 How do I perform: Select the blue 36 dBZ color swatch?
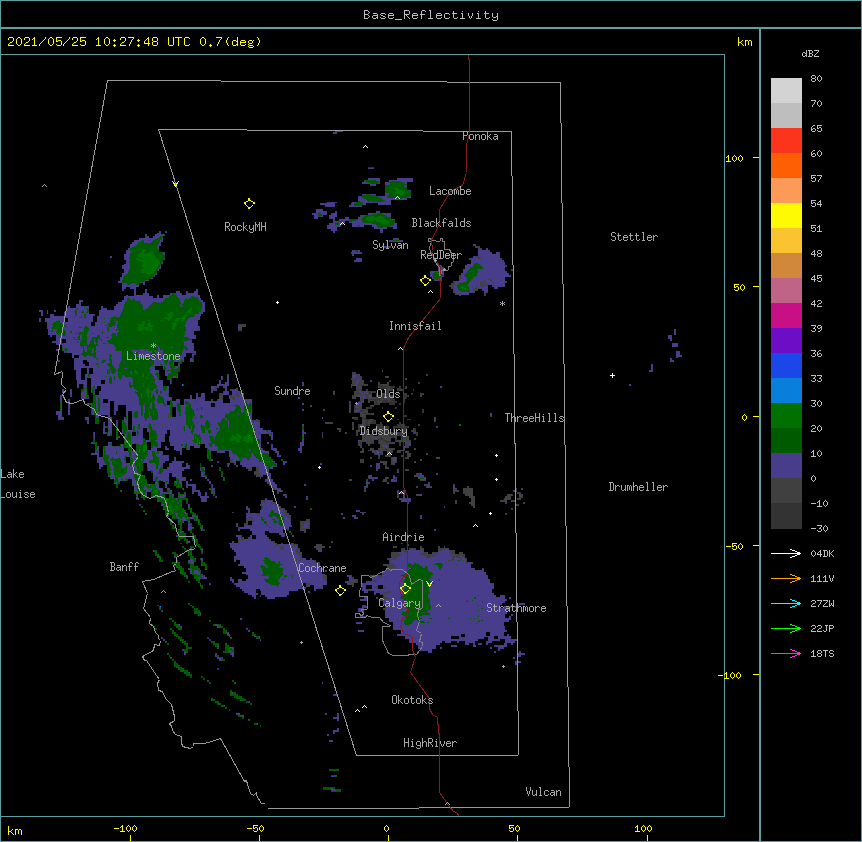tap(786, 365)
